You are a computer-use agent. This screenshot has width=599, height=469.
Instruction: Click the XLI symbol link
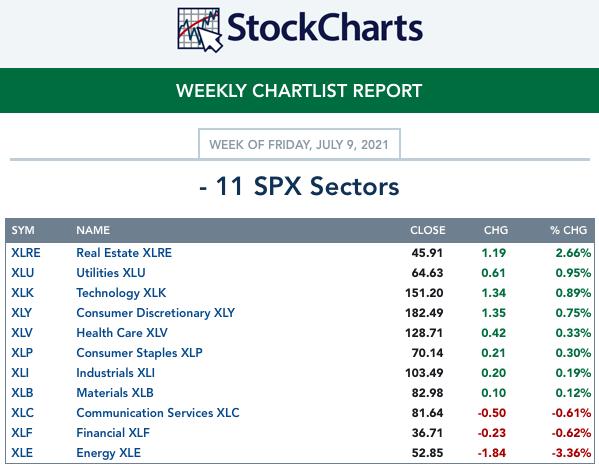[20, 372]
